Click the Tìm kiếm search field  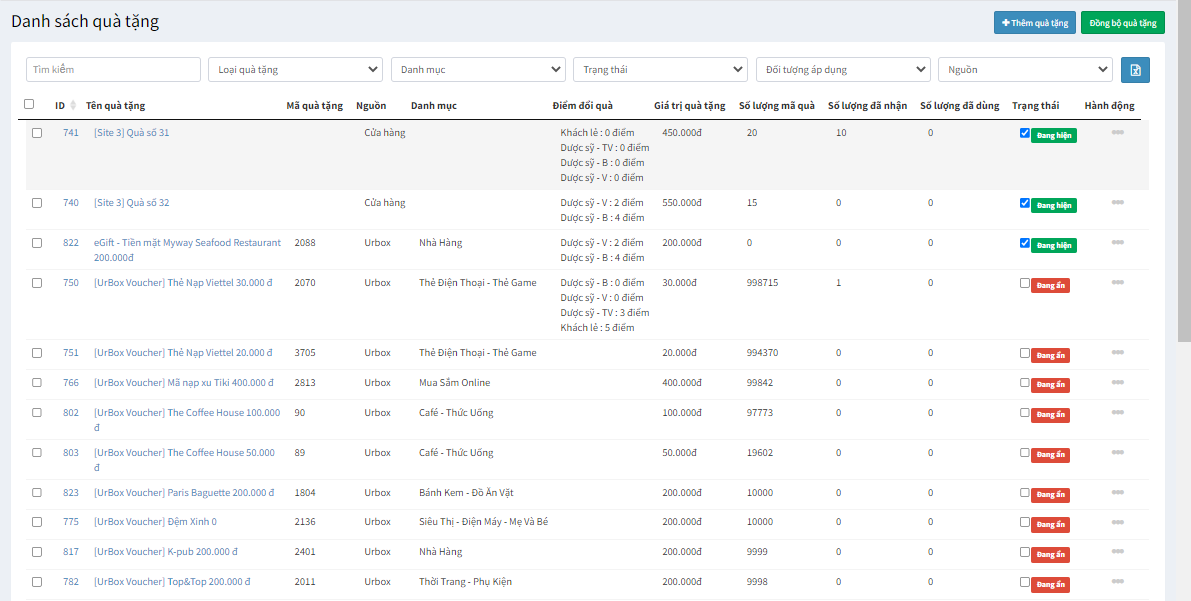point(113,70)
